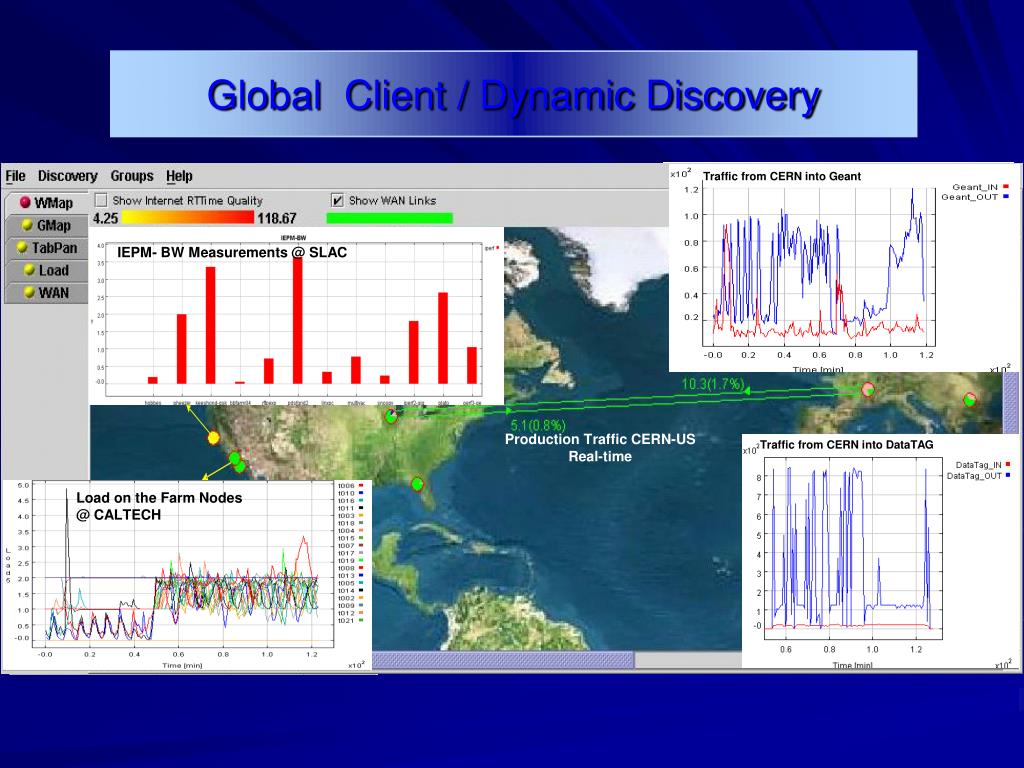The width and height of the screenshot is (1024, 768).
Task: Click the red ball icon beside WMap
Action: pos(25,202)
